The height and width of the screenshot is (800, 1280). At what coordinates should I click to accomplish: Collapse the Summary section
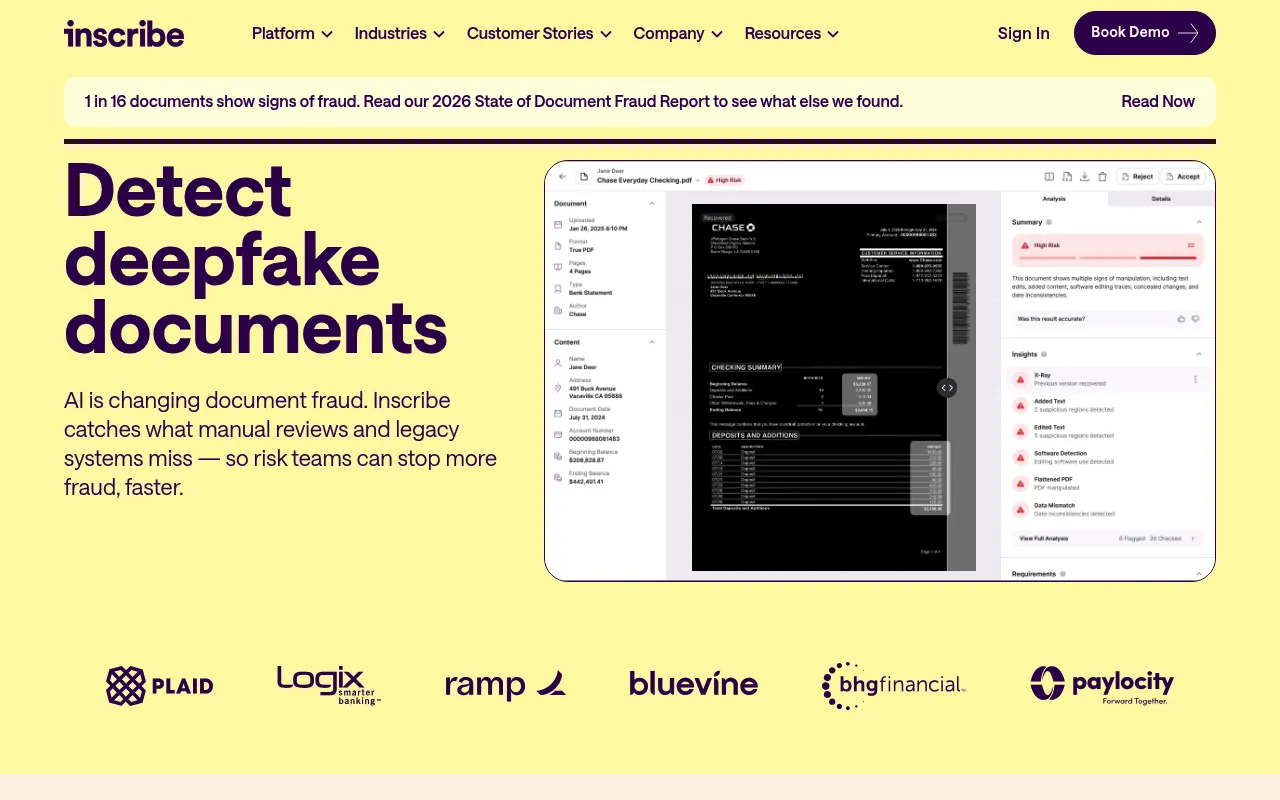tap(1199, 222)
